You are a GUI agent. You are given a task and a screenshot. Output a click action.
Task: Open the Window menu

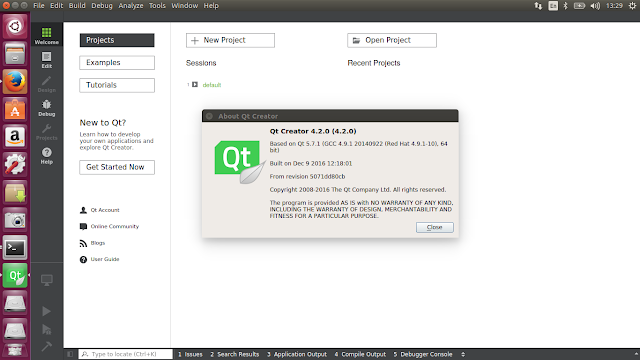pos(184,6)
